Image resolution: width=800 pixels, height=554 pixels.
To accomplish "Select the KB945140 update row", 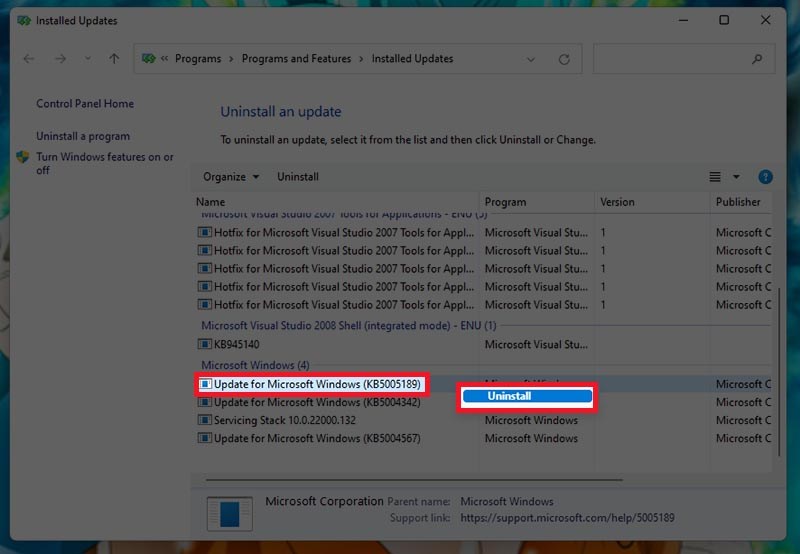I will (483, 344).
